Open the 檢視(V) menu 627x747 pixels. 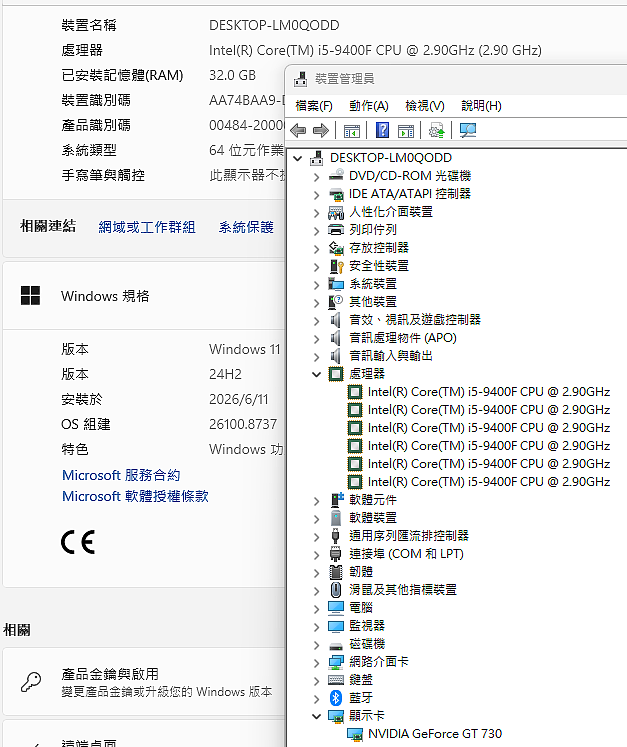coord(425,106)
